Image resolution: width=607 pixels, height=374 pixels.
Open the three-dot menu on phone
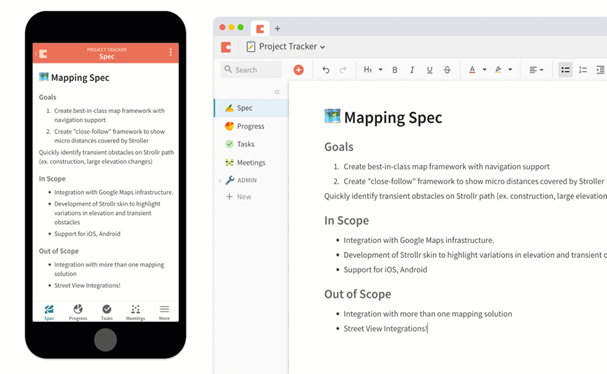[x=170, y=52]
